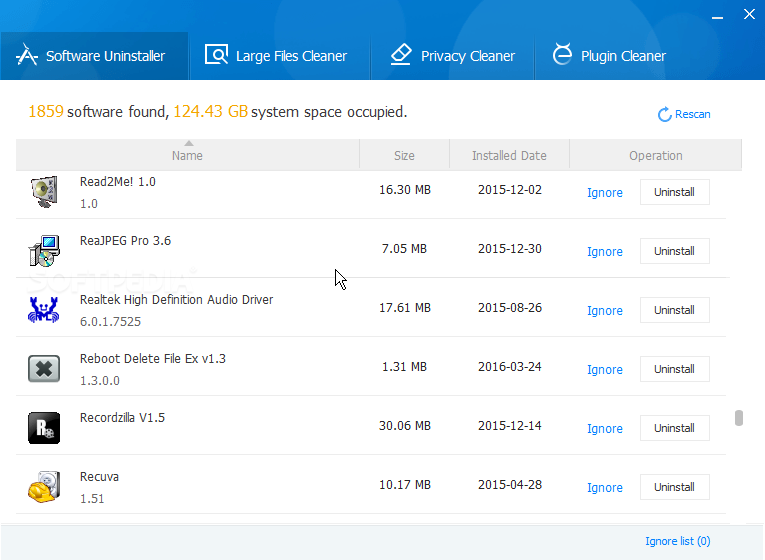The height and width of the screenshot is (560, 765).
Task: Sort list by Size column header
Action: (404, 155)
